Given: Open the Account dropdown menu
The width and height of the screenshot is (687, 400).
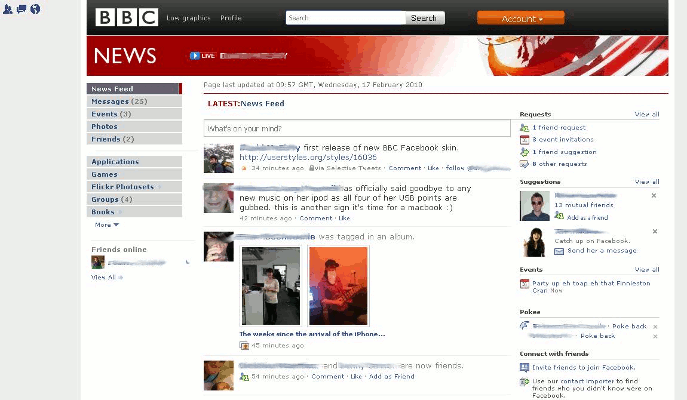Looking at the screenshot, I should [x=521, y=18].
